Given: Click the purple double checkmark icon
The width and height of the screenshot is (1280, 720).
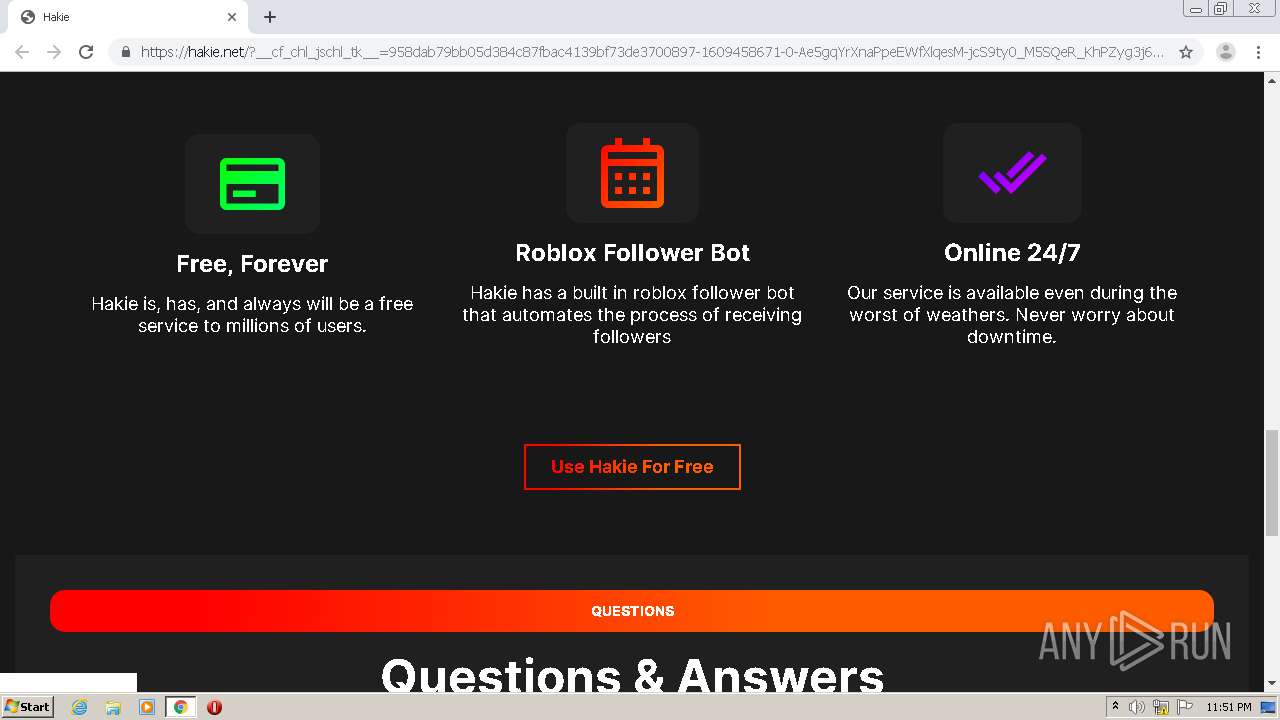Looking at the screenshot, I should tap(1012, 173).
